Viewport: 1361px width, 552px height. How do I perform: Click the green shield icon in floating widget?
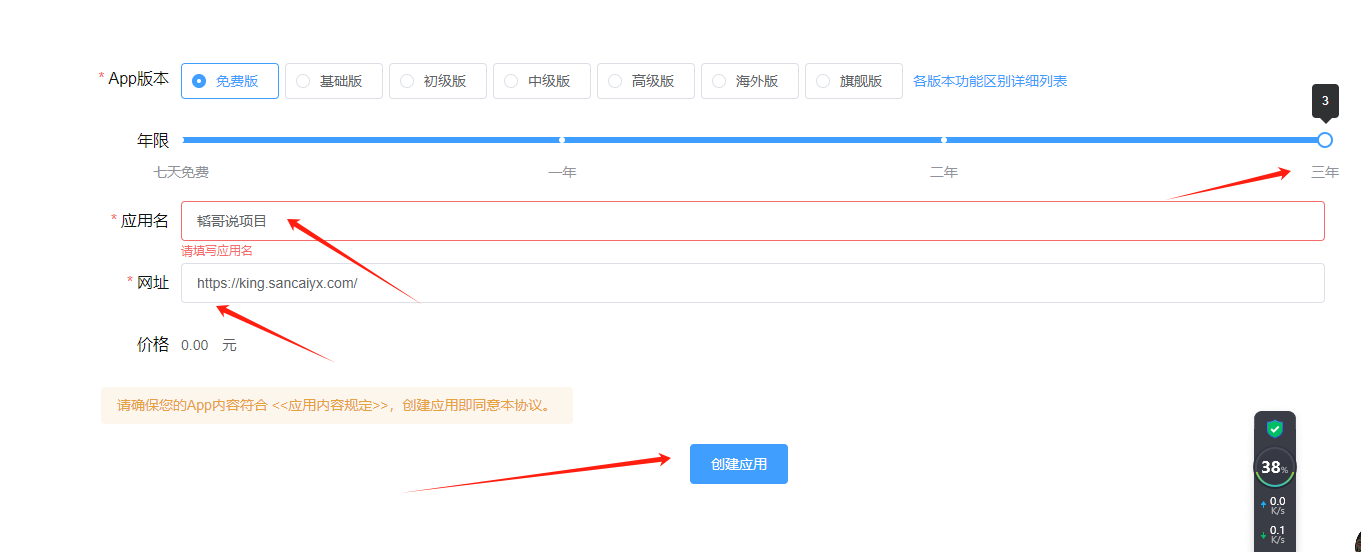click(1275, 429)
